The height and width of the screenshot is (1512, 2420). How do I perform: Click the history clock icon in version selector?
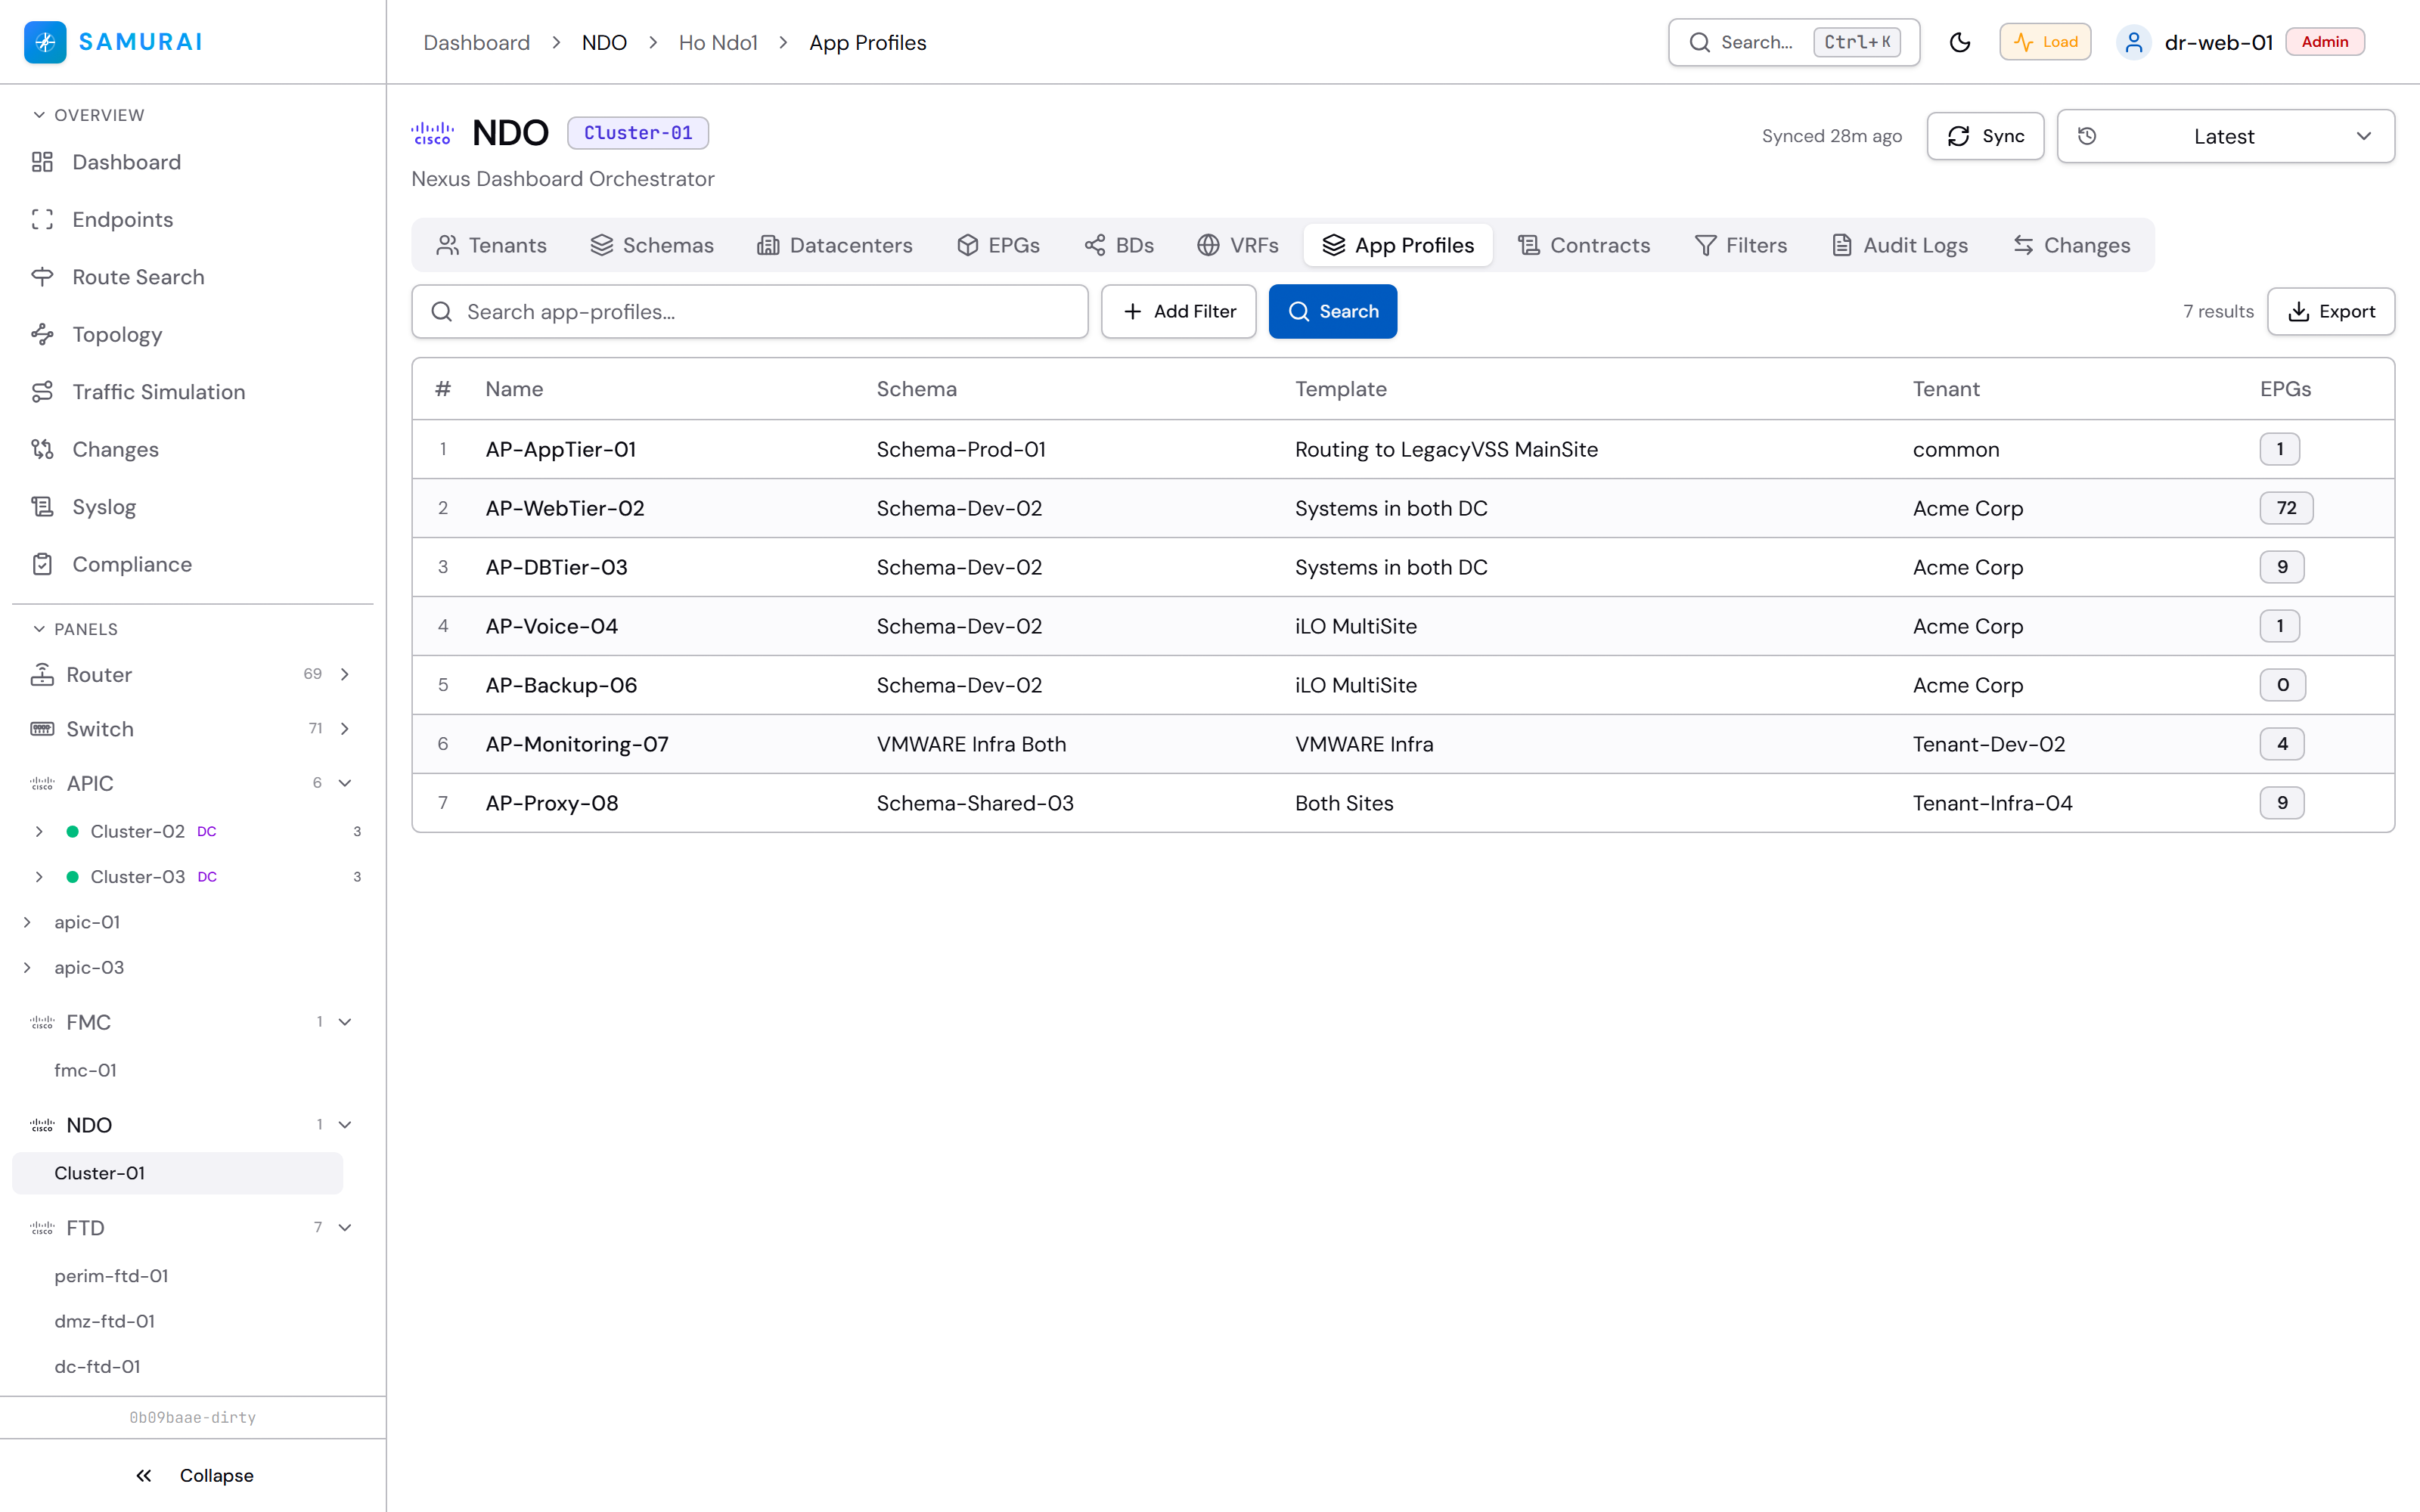[x=2087, y=136]
